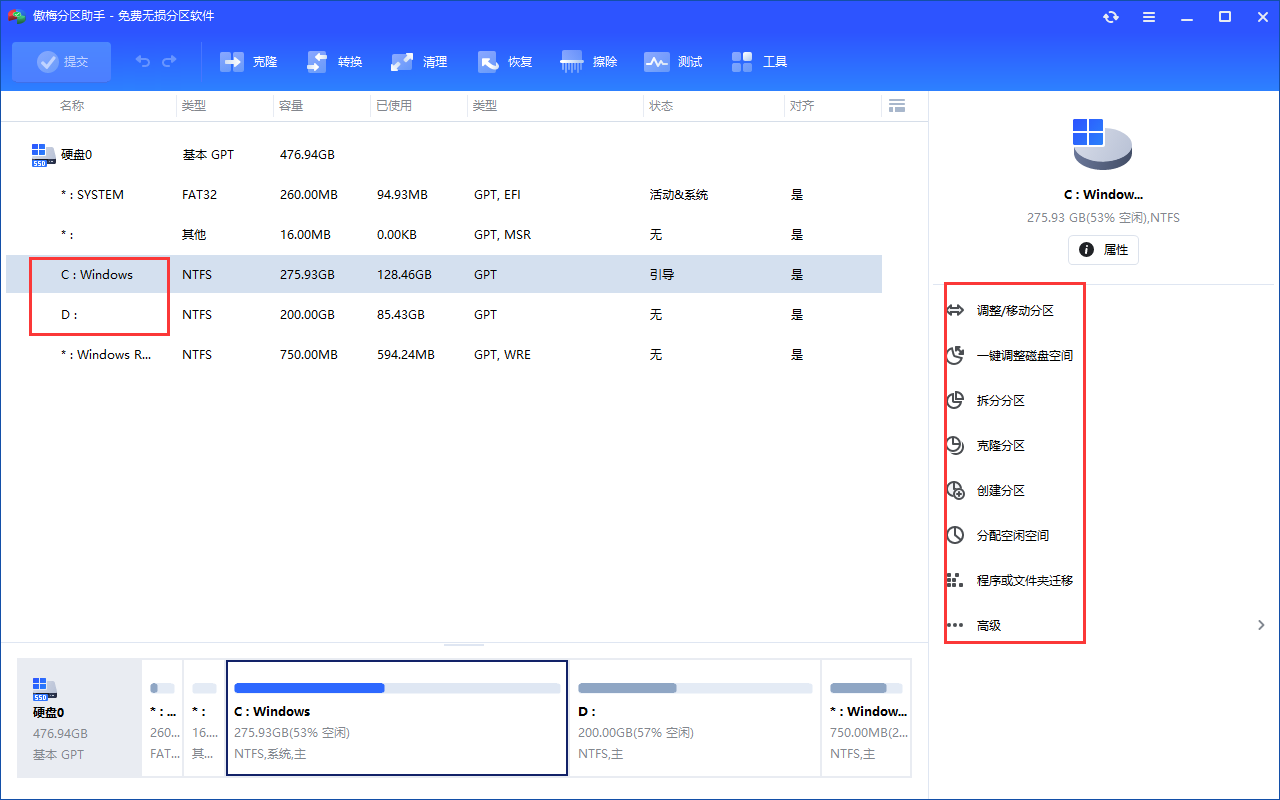Click the 程序或文件夹迁移 dots icon
Viewport: 1280px width, 800px height.
click(x=955, y=580)
